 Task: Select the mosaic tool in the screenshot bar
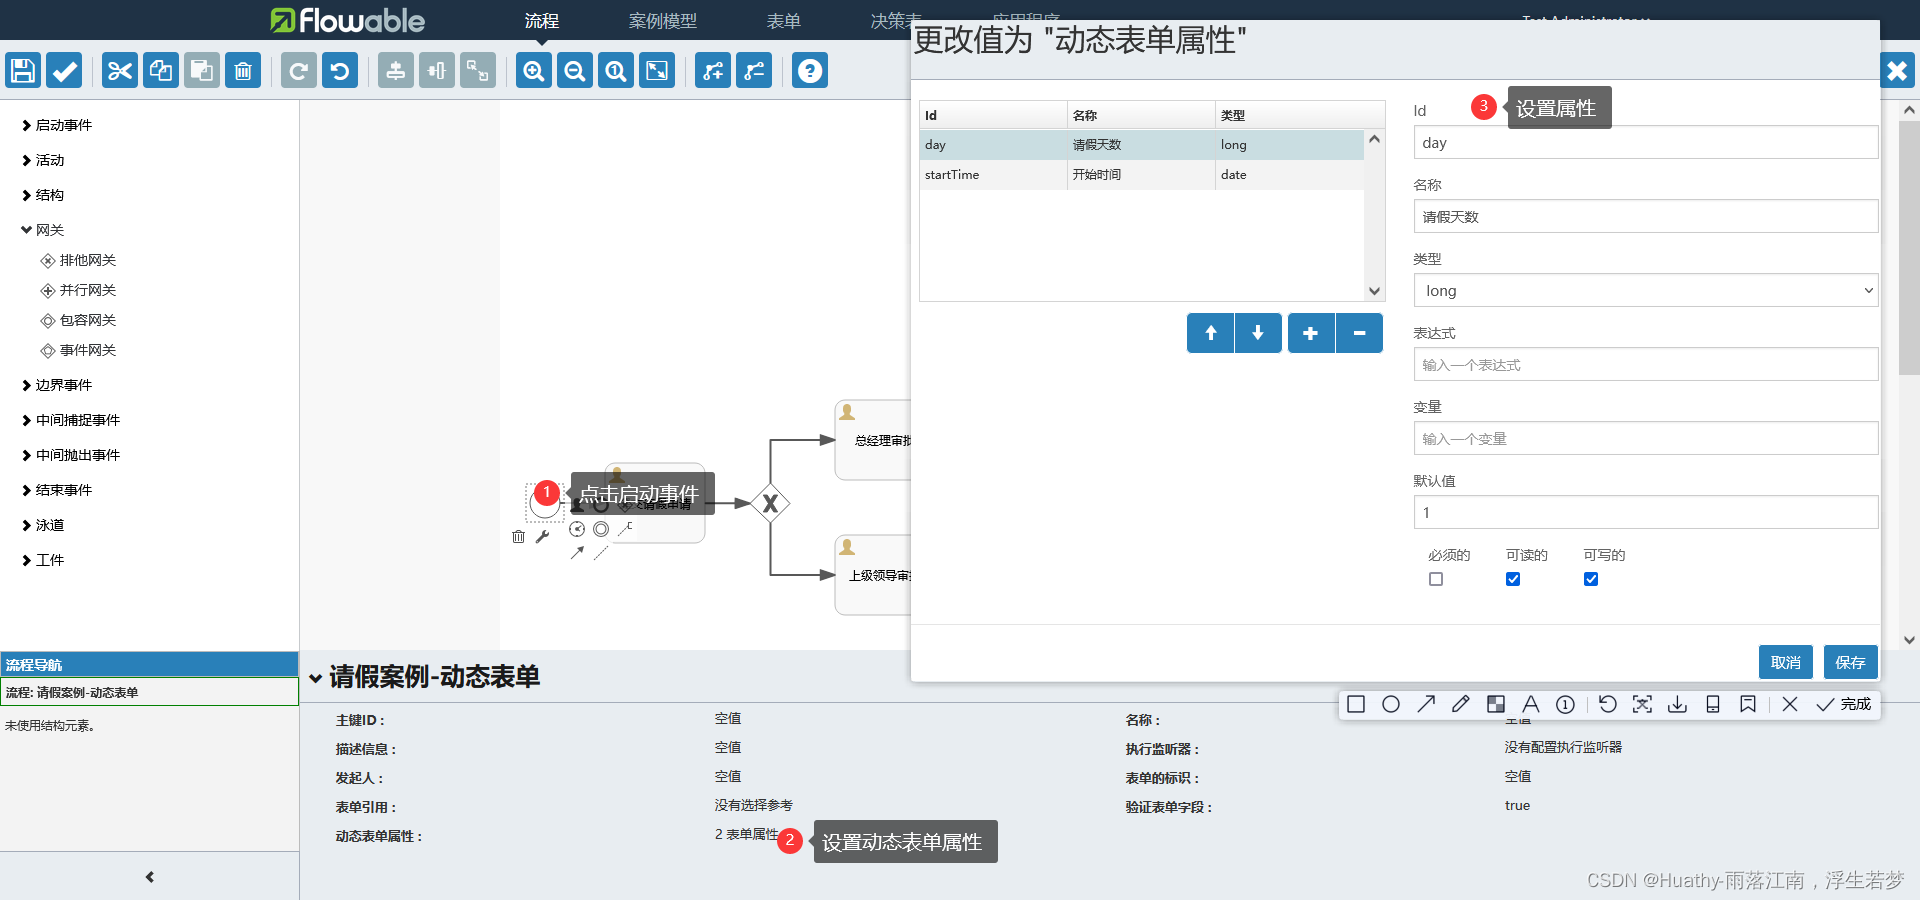click(1496, 704)
